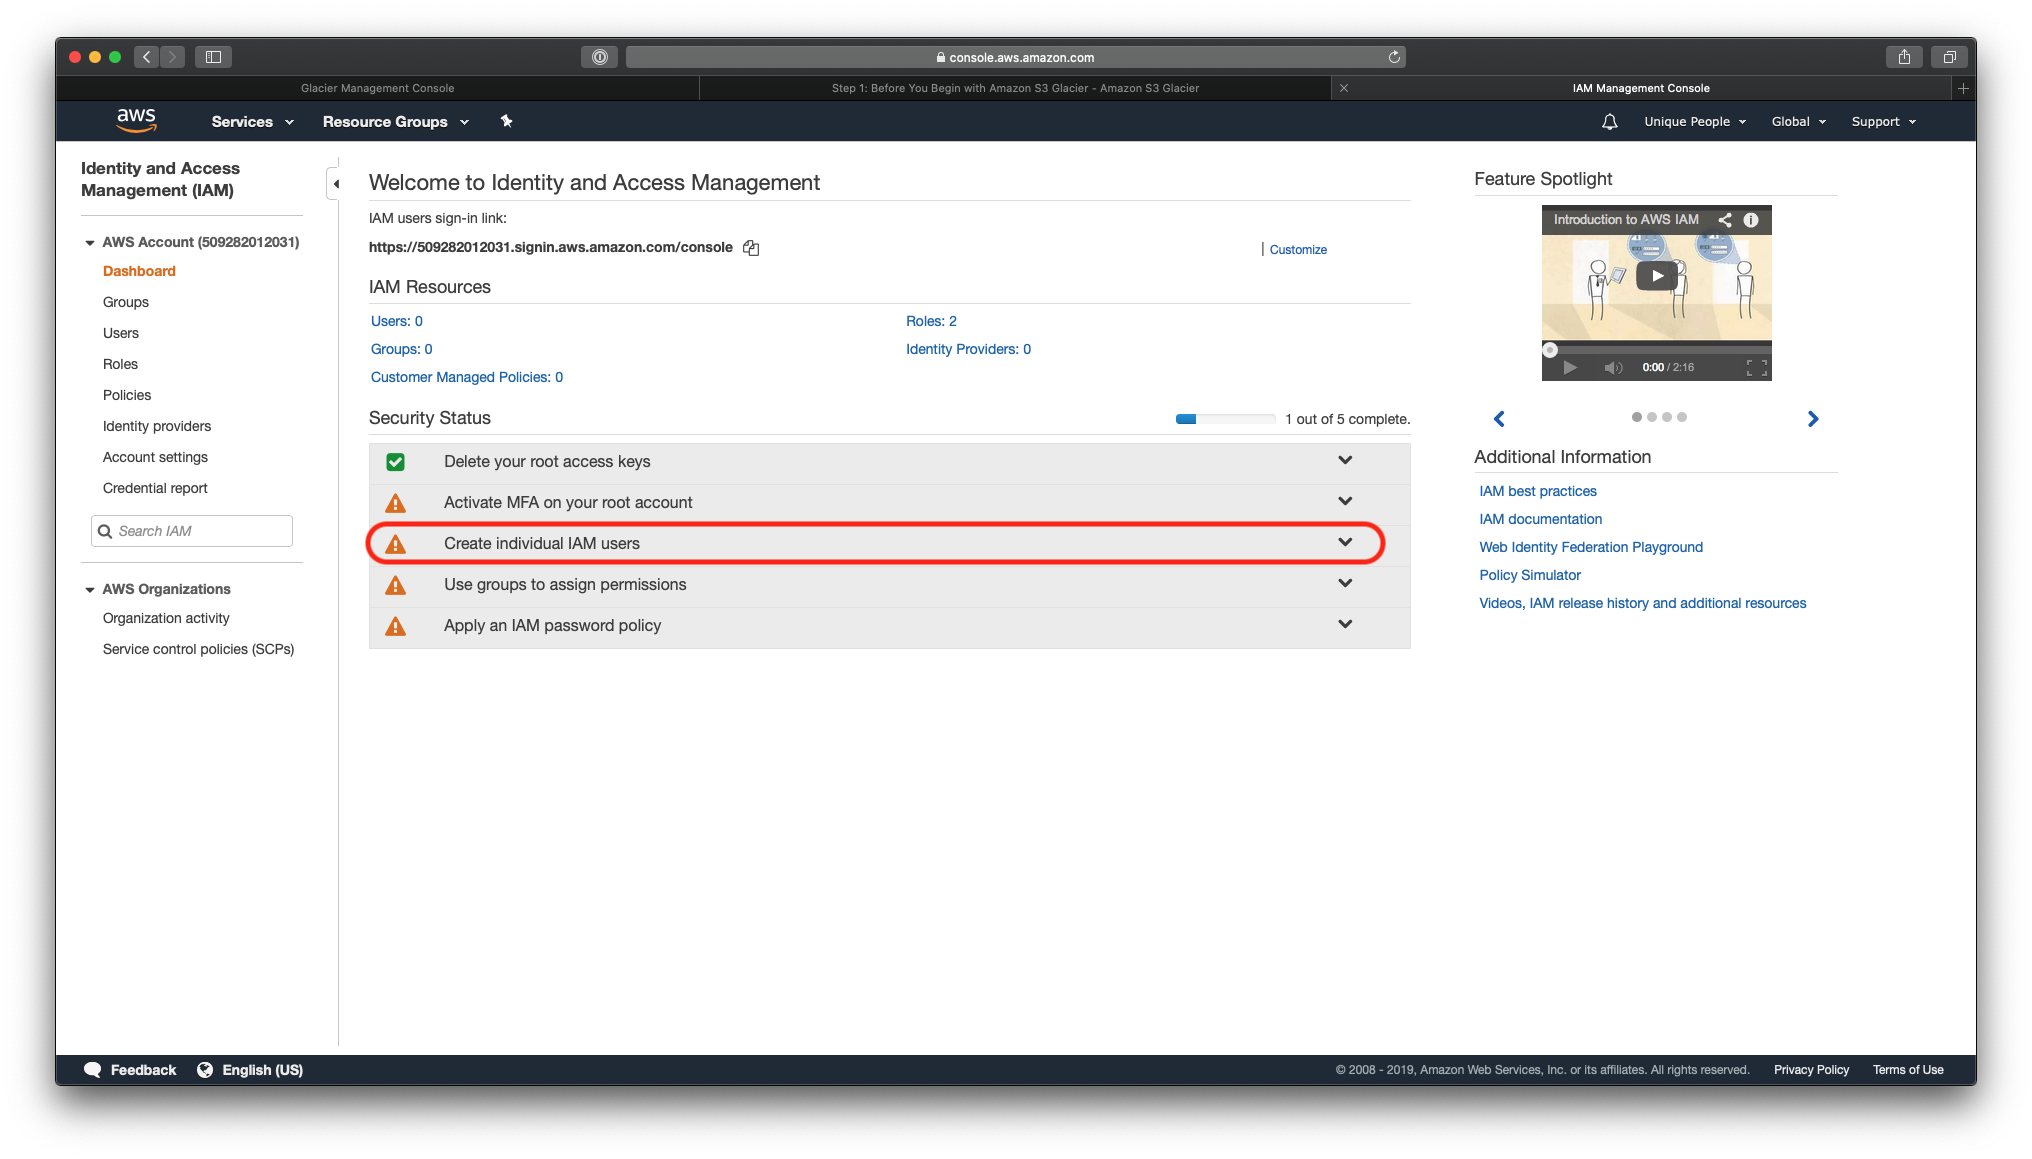Open Identity providers in the sidebar
This screenshot has width=2032, height=1159.
point(157,426)
